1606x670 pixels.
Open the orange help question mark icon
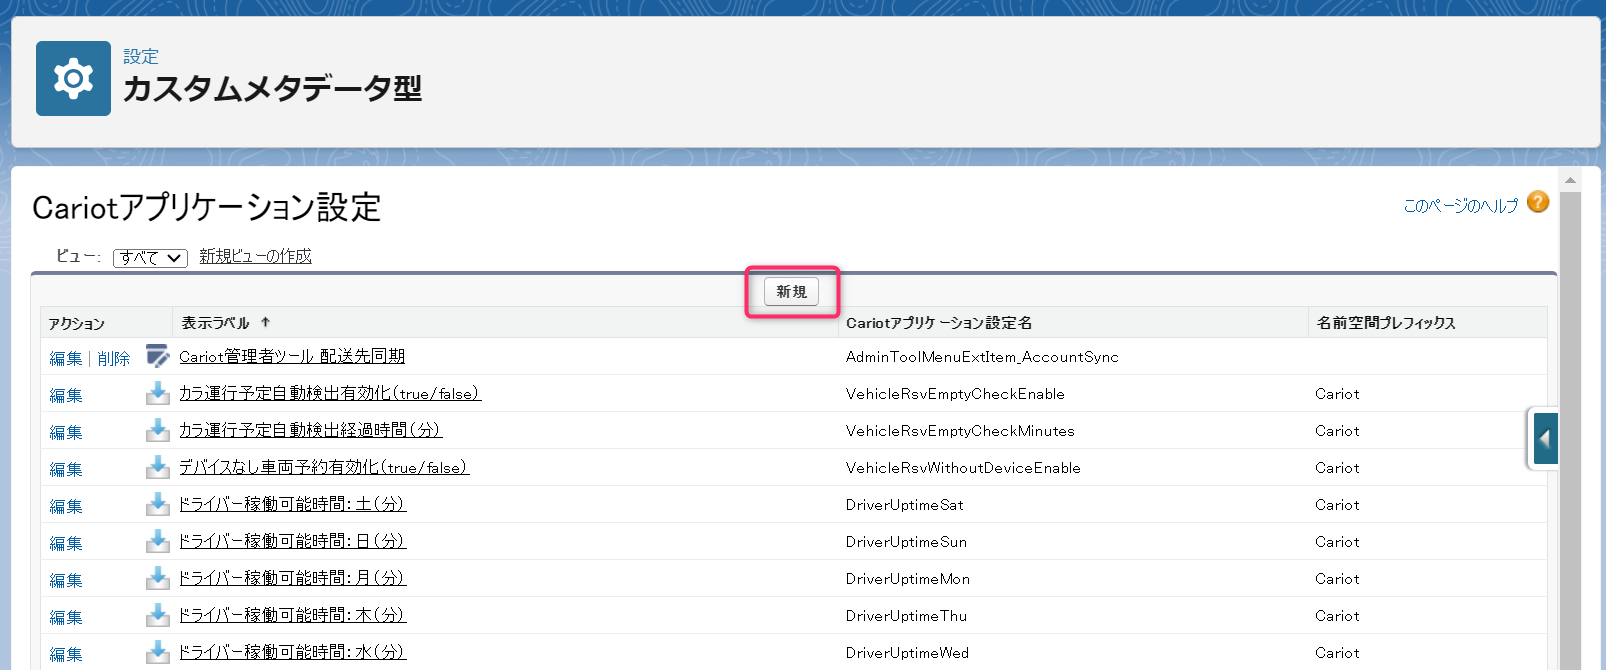(1538, 202)
